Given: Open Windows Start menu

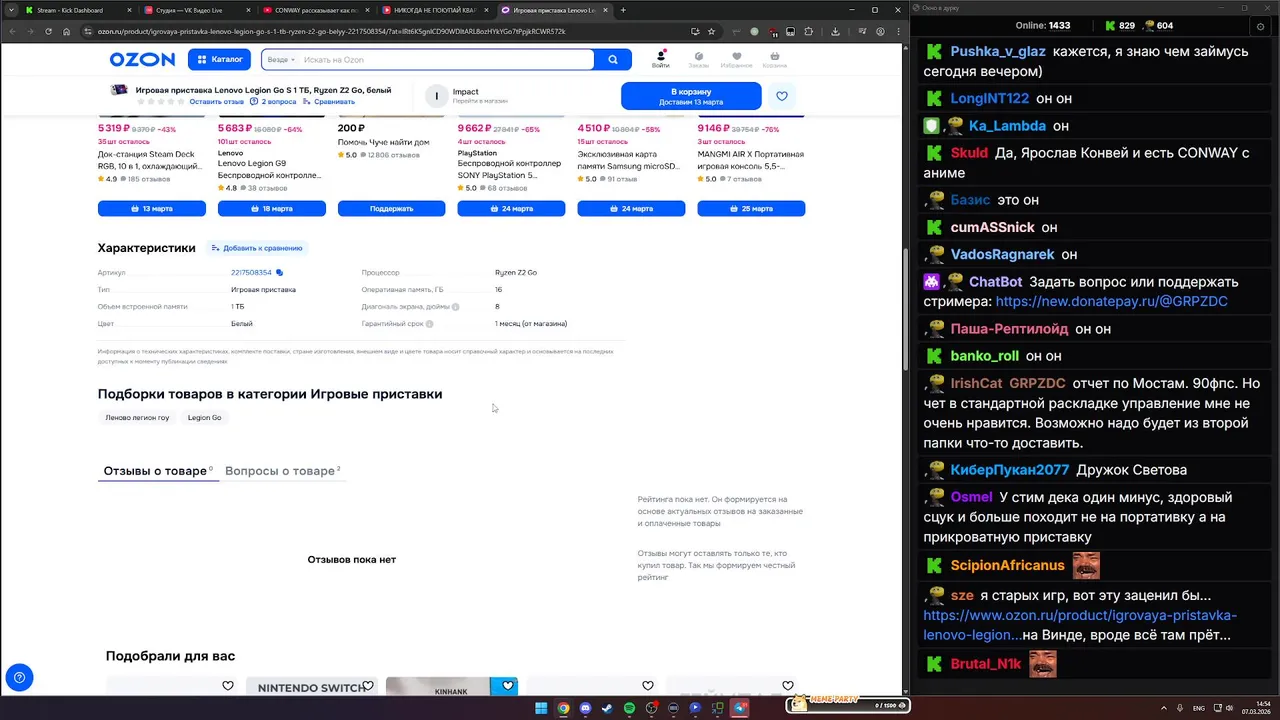Looking at the screenshot, I should point(541,708).
